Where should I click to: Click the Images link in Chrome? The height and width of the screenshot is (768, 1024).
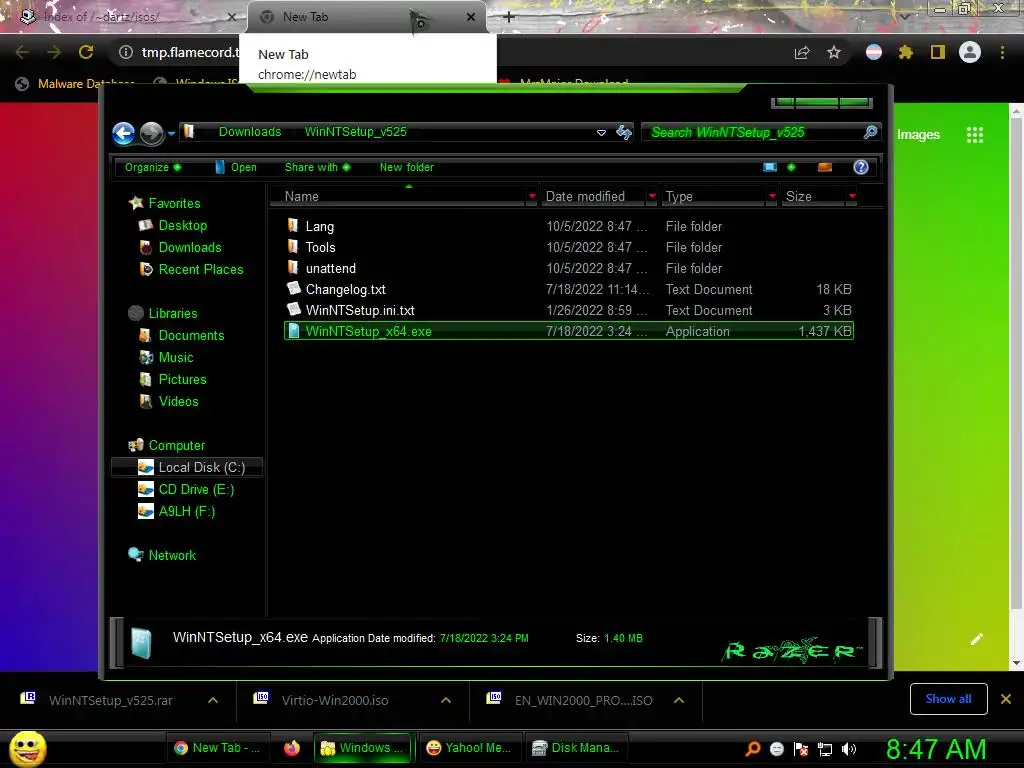point(918,135)
